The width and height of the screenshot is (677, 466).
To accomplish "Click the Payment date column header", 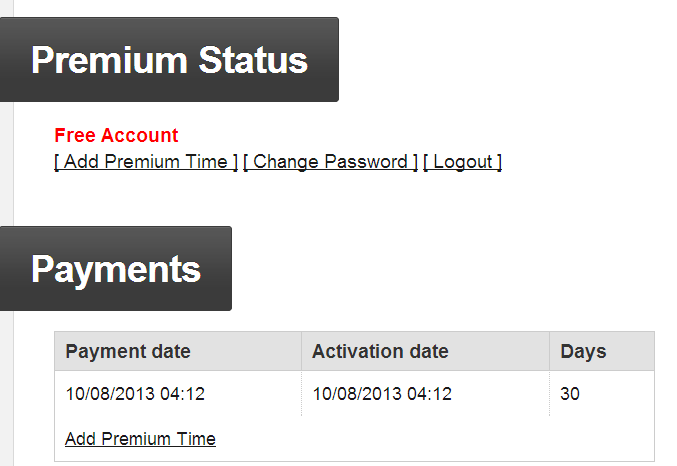I will point(128,352).
